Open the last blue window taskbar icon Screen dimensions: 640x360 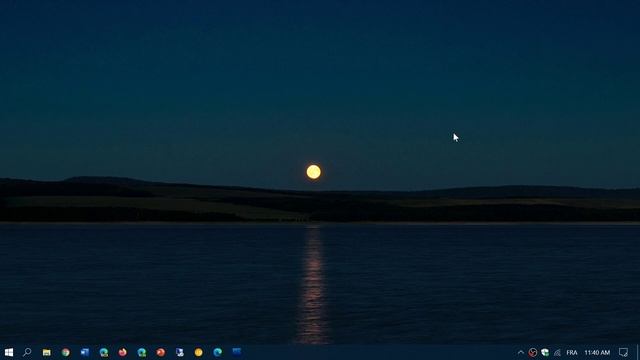tap(236, 352)
